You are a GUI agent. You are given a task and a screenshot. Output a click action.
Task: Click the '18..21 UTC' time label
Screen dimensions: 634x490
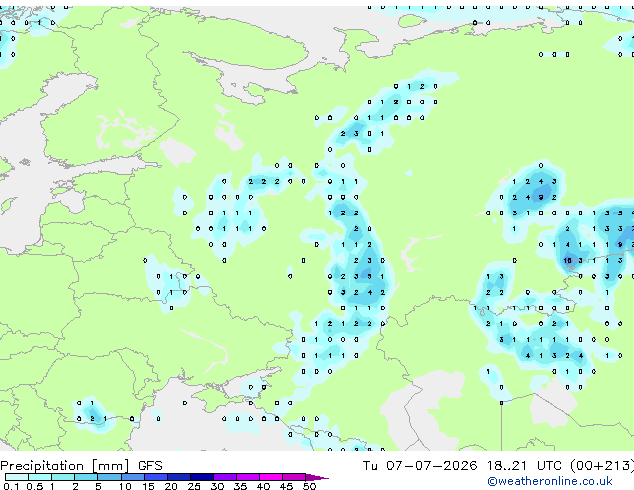point(524,466)
